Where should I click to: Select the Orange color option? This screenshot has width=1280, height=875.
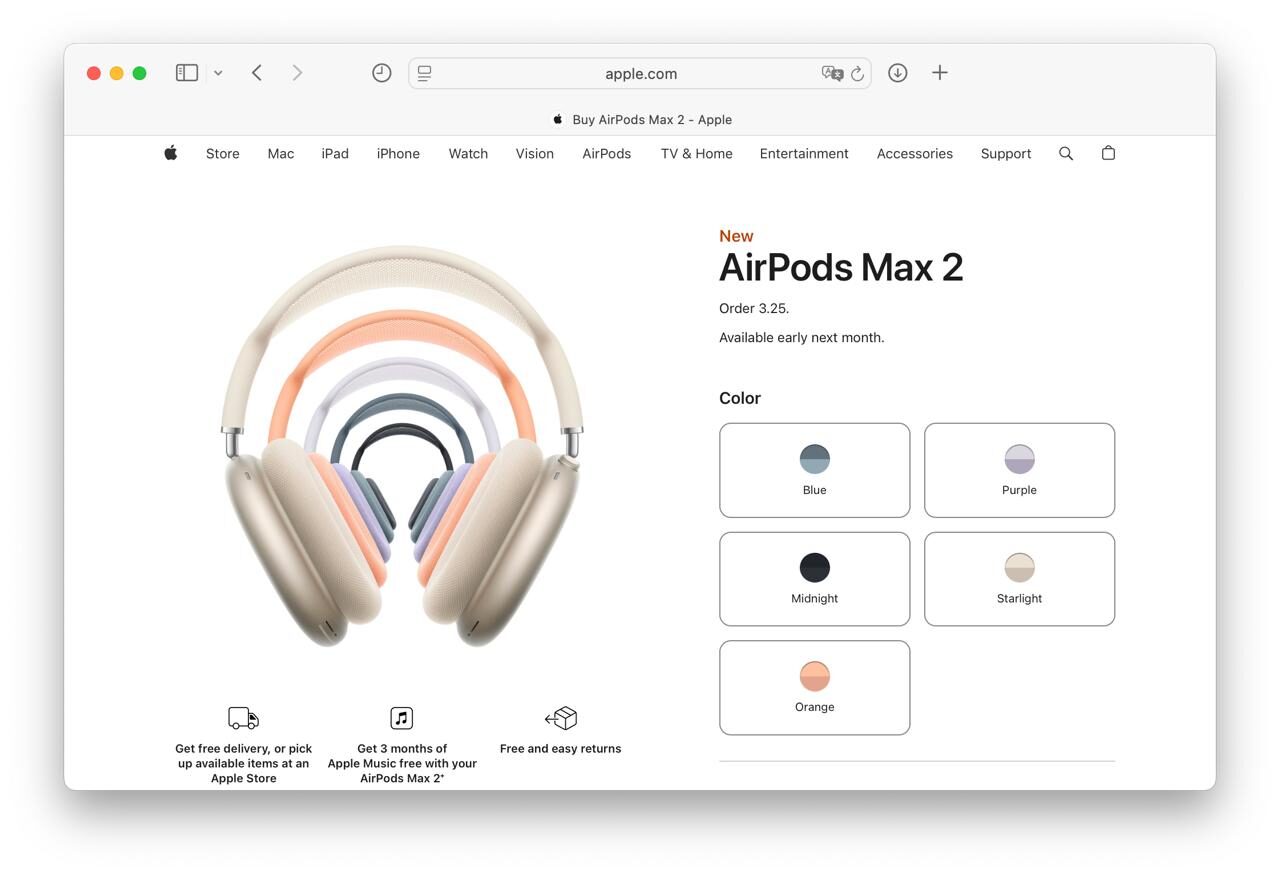click(x=814, y=687)
